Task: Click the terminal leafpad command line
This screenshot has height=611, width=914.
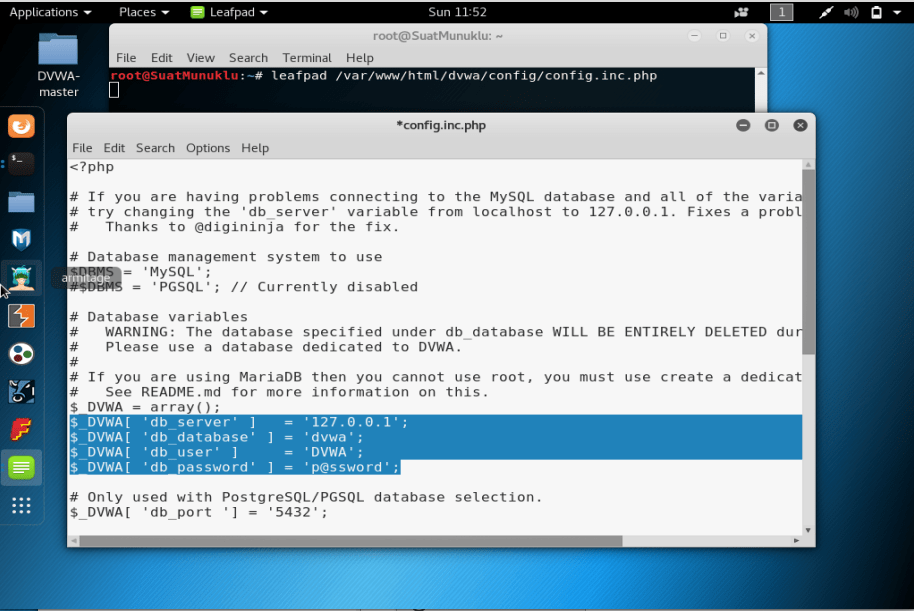Action: tap(384, 76)
